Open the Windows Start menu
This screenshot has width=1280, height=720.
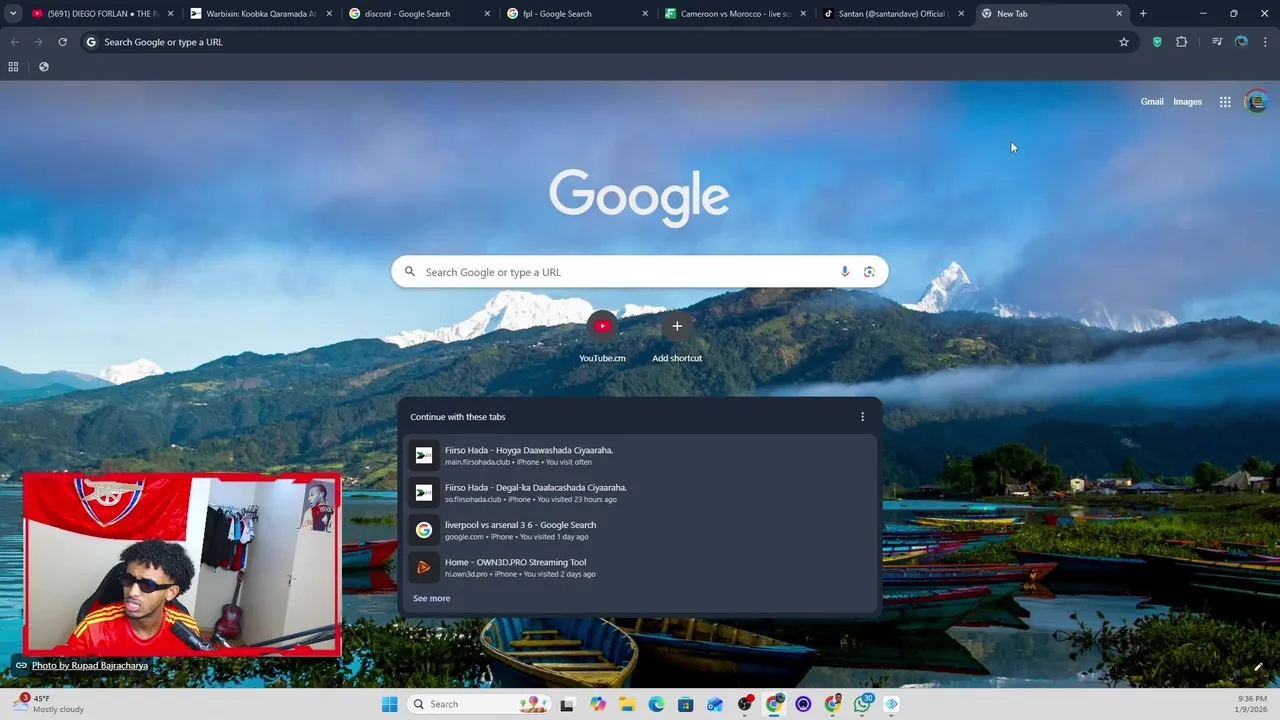389,704
